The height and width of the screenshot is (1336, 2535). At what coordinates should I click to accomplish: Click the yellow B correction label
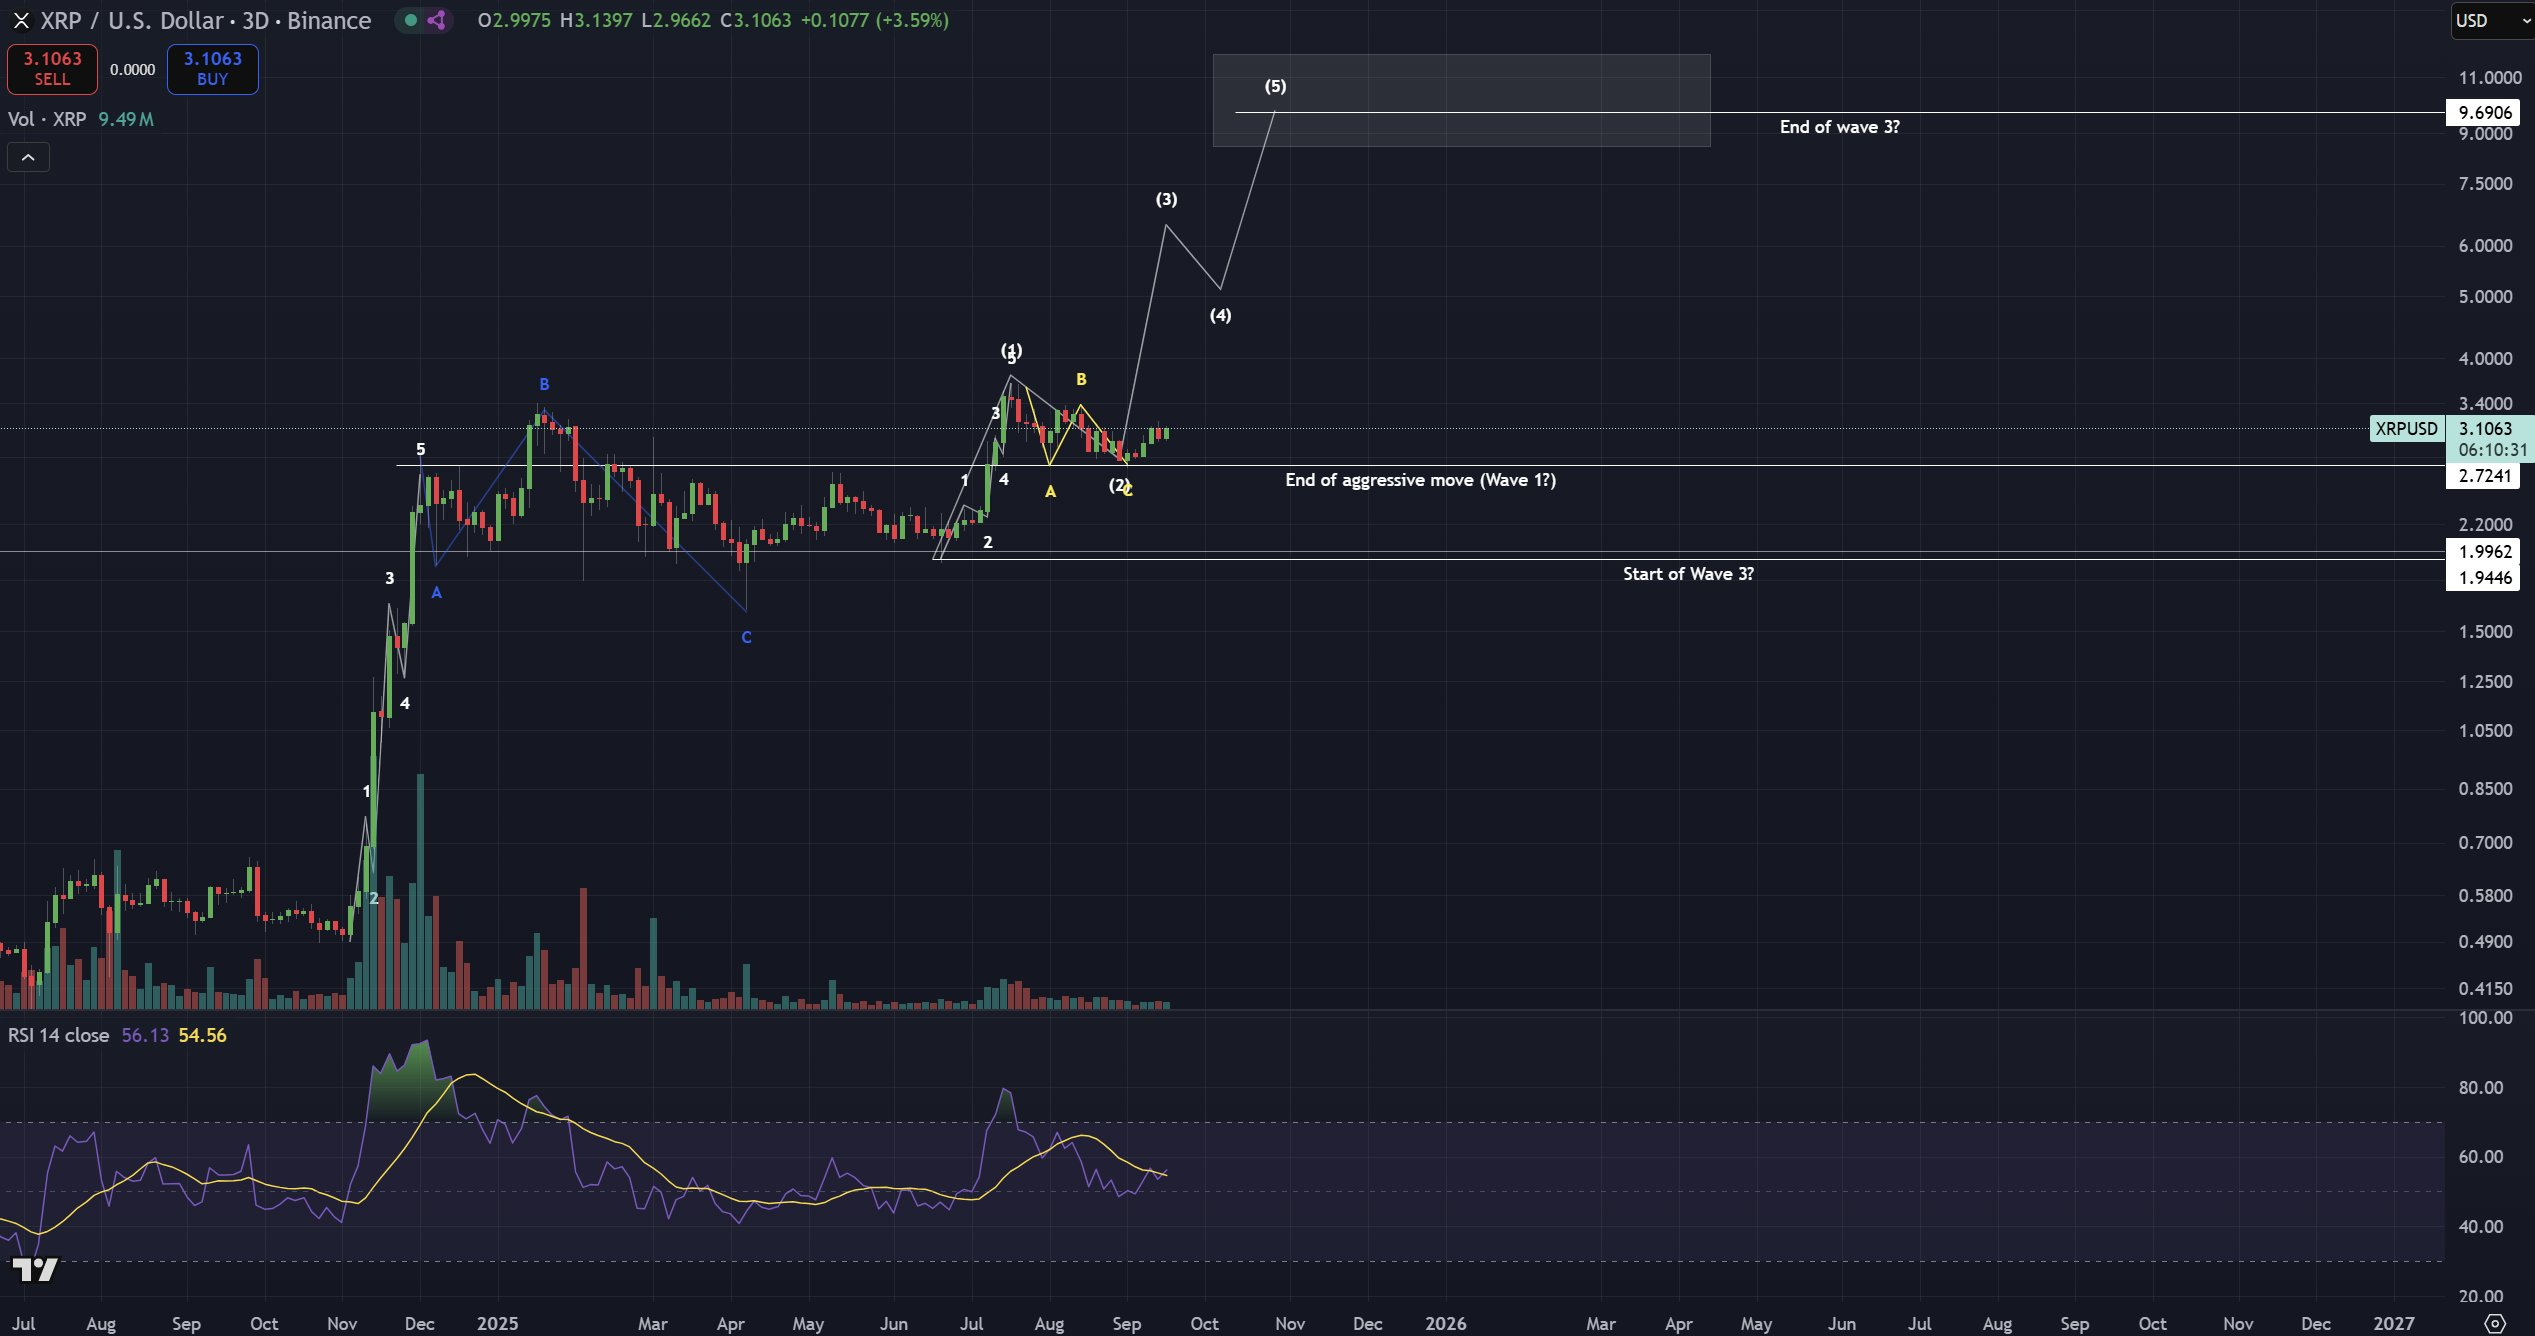tap(1081, 379)
